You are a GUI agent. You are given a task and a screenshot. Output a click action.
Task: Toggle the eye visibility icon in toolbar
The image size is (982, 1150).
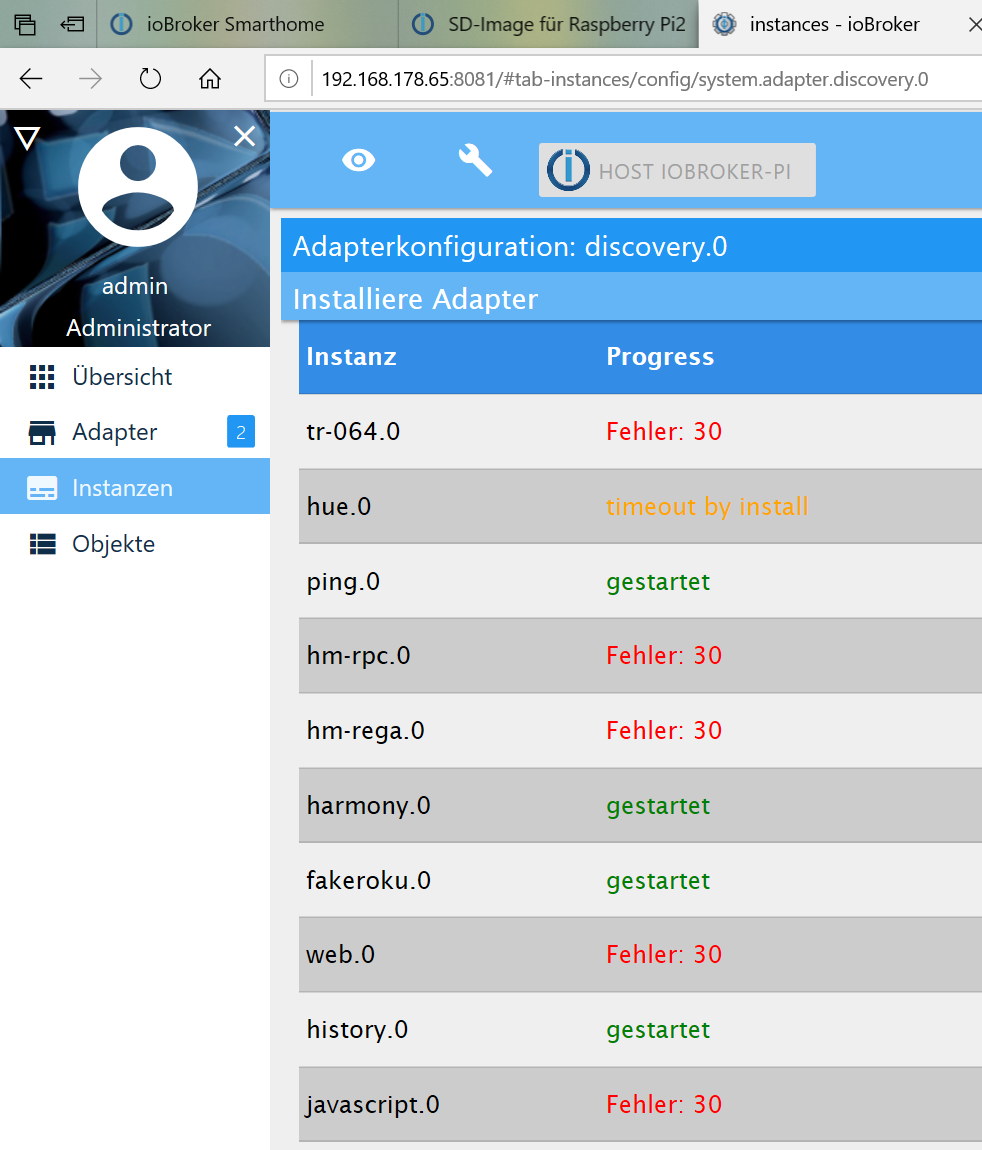[359, 160]
